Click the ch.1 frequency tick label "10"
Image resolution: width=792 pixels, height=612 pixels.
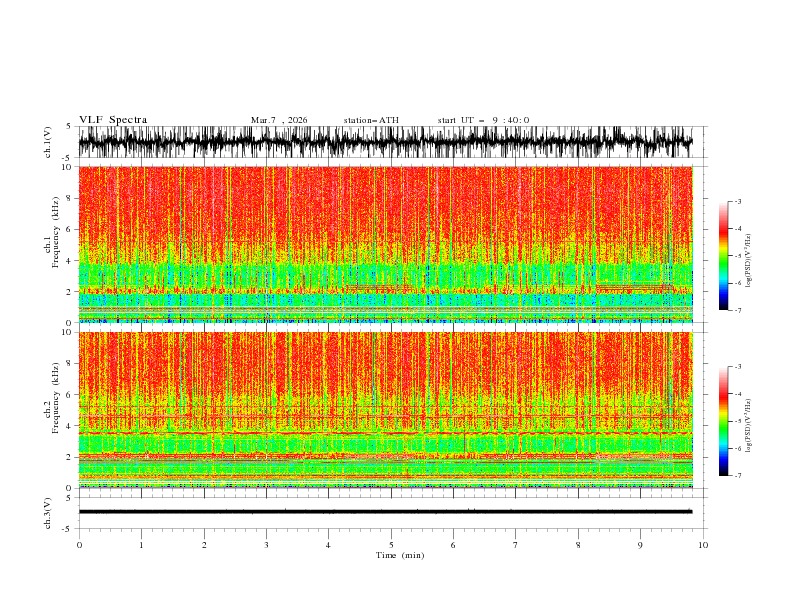67,167
